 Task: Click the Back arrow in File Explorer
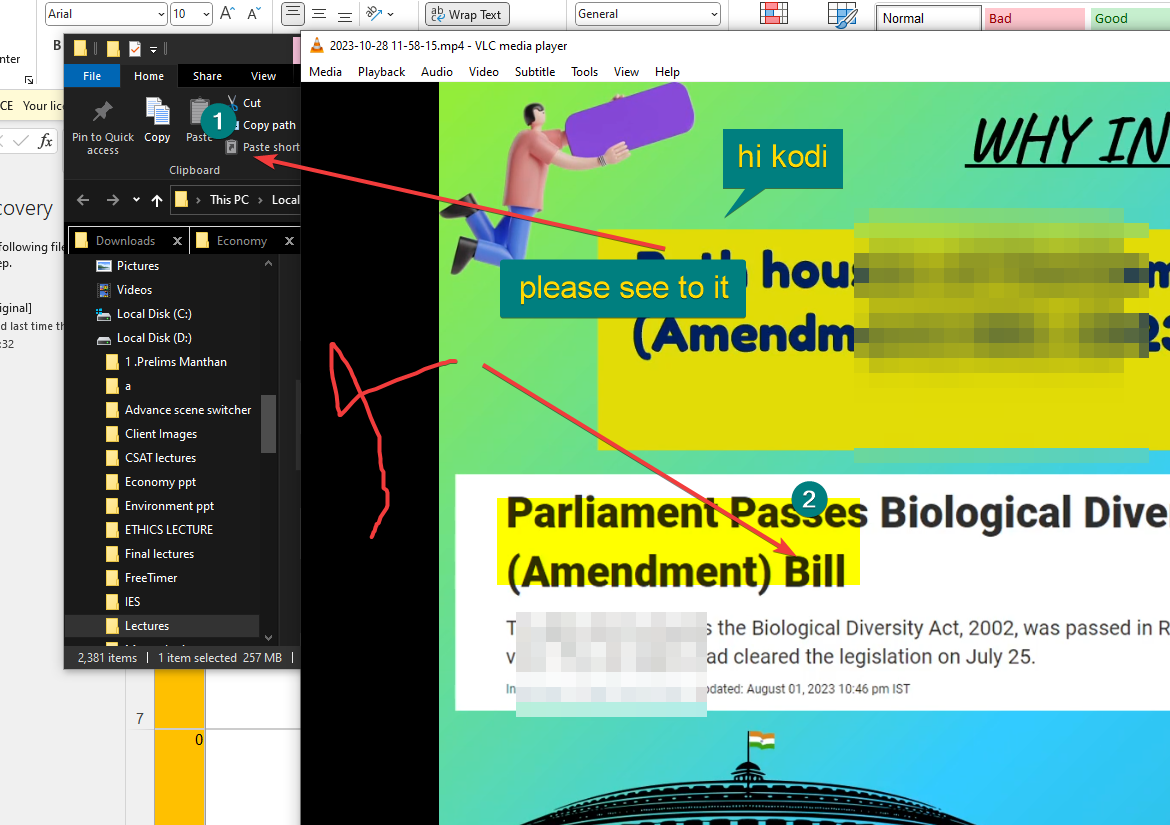tap(83, 200)
